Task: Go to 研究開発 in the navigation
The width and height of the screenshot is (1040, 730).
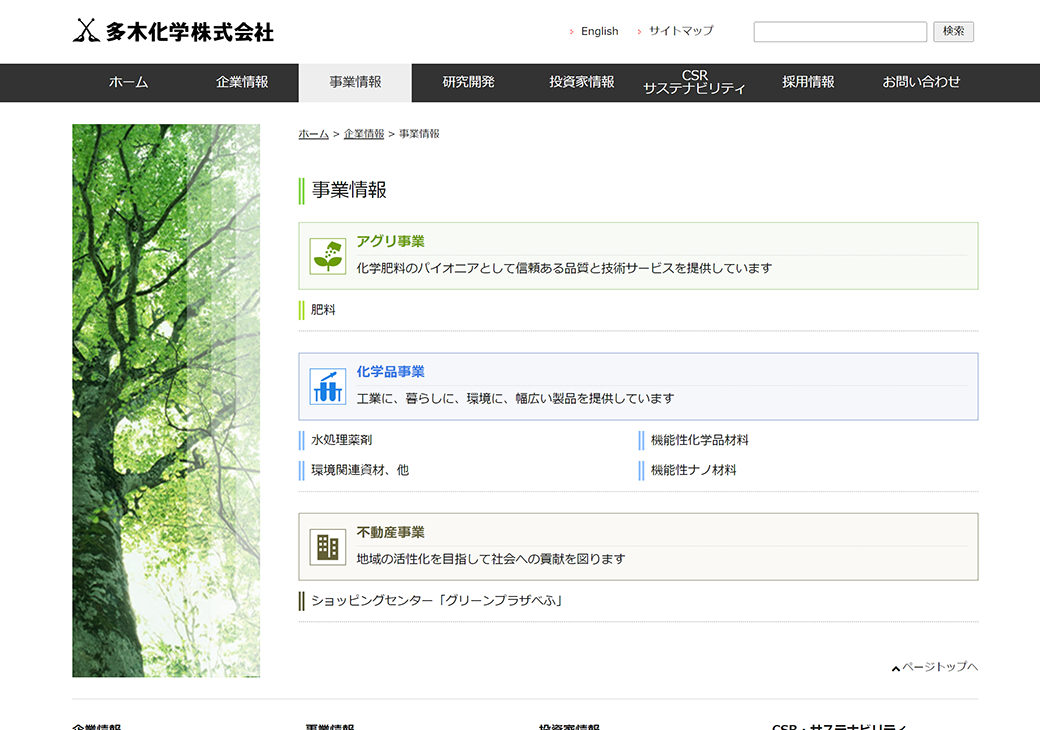Action: pyautogui.click(x=468, y=83)
